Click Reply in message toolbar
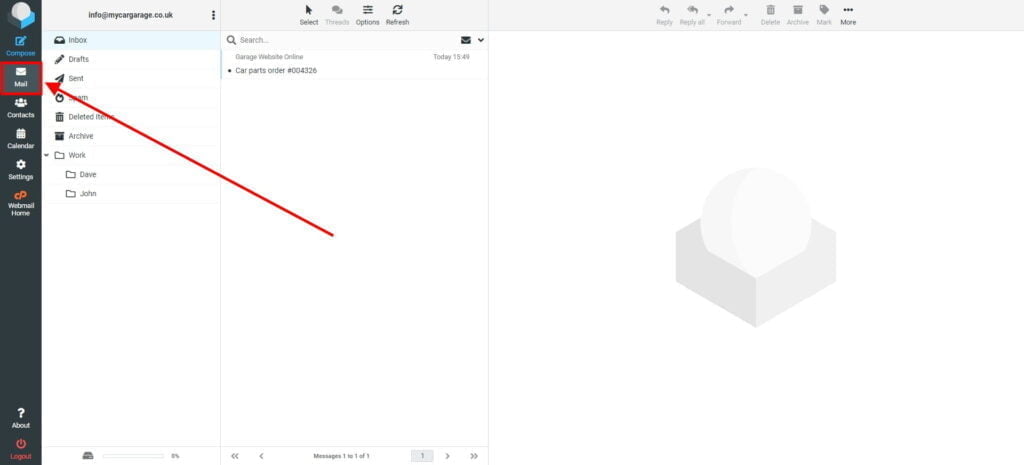The image size is (1024, 465). [x=664, y=15]
